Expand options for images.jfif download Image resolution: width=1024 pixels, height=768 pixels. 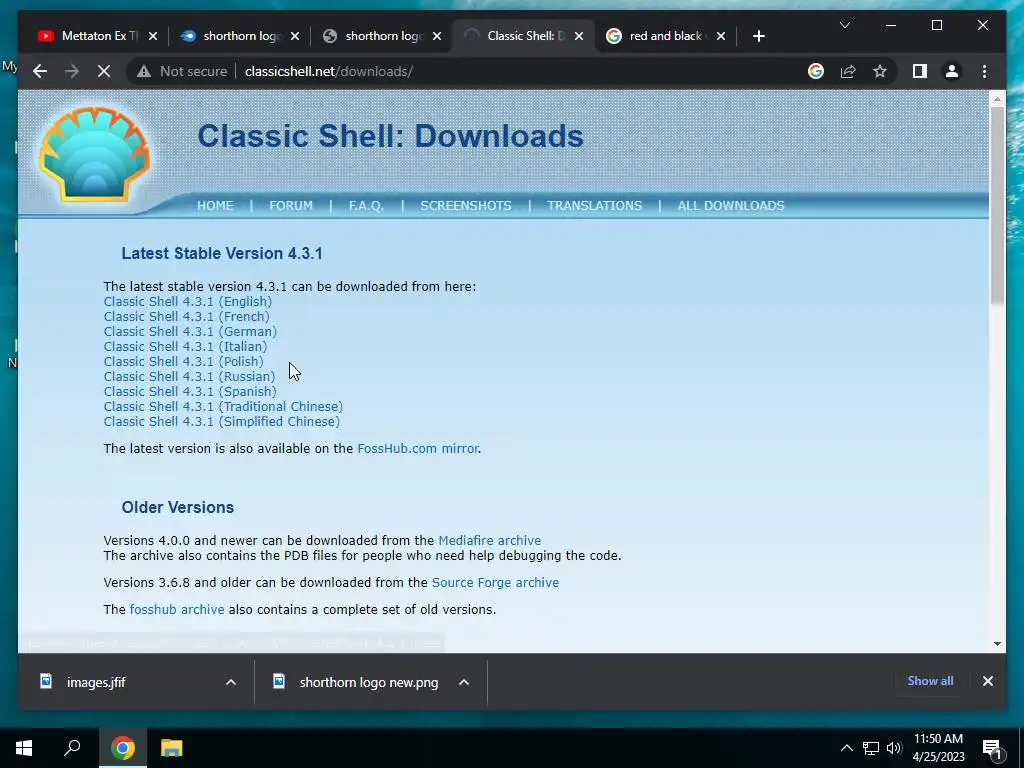(231, 682)
